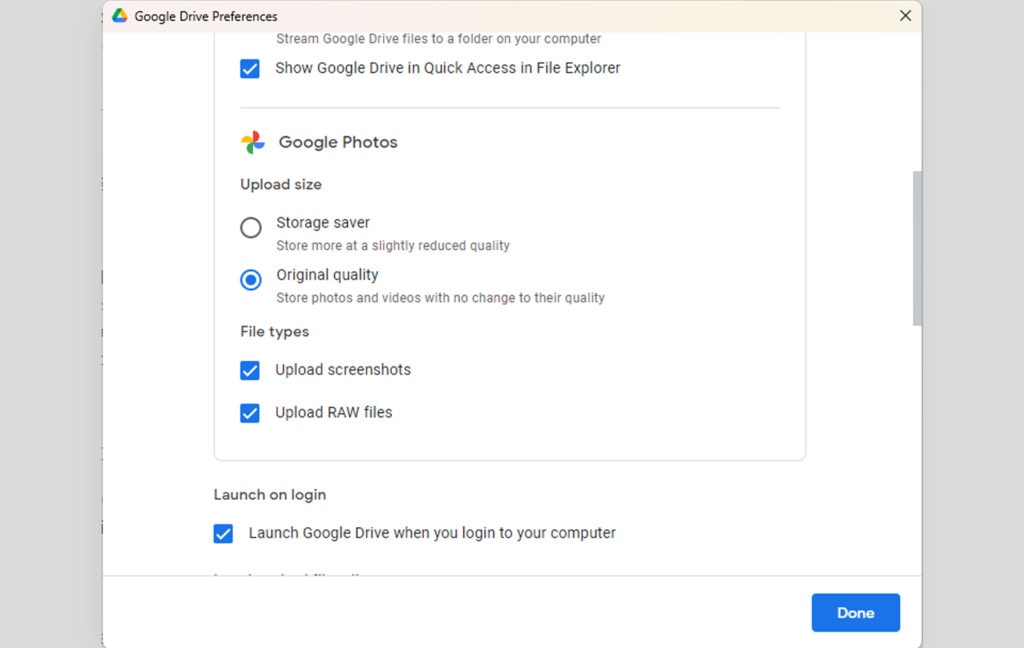The width and height of the screenshot is (1024, 648).
Task: Disable Launch Google Drive on login checkbox
Action: coord(223,533)
